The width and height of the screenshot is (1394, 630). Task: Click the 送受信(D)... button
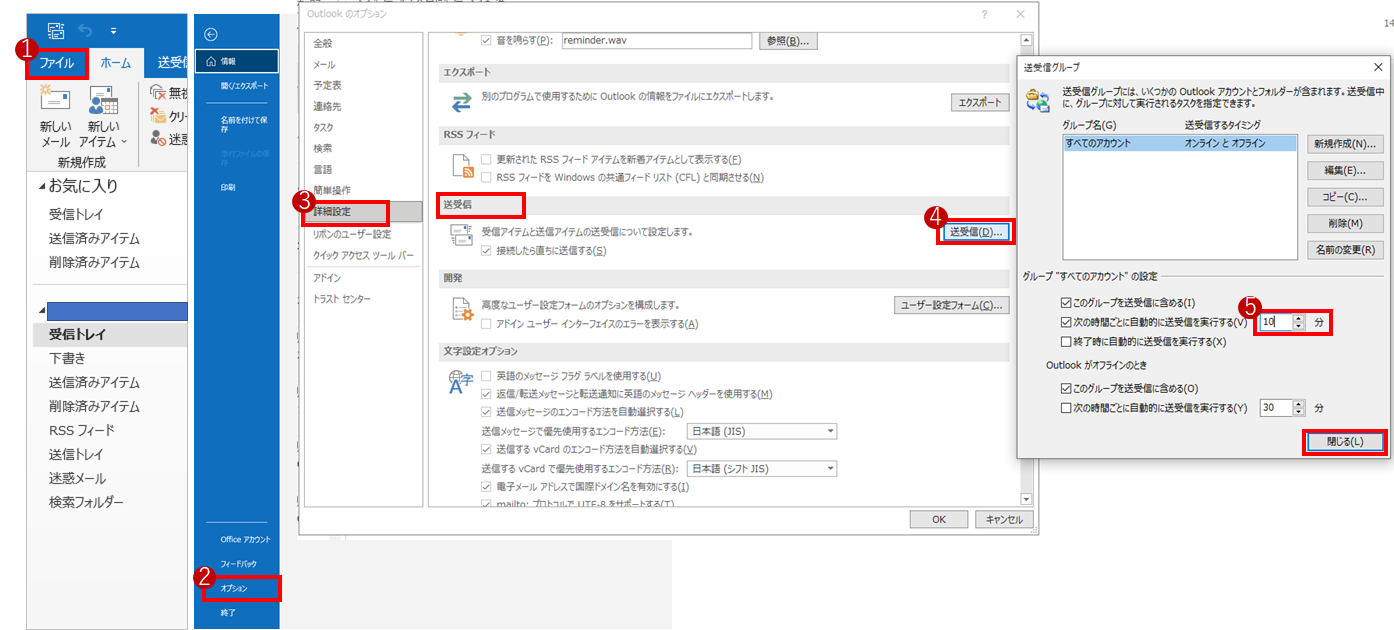coord(976,232)
